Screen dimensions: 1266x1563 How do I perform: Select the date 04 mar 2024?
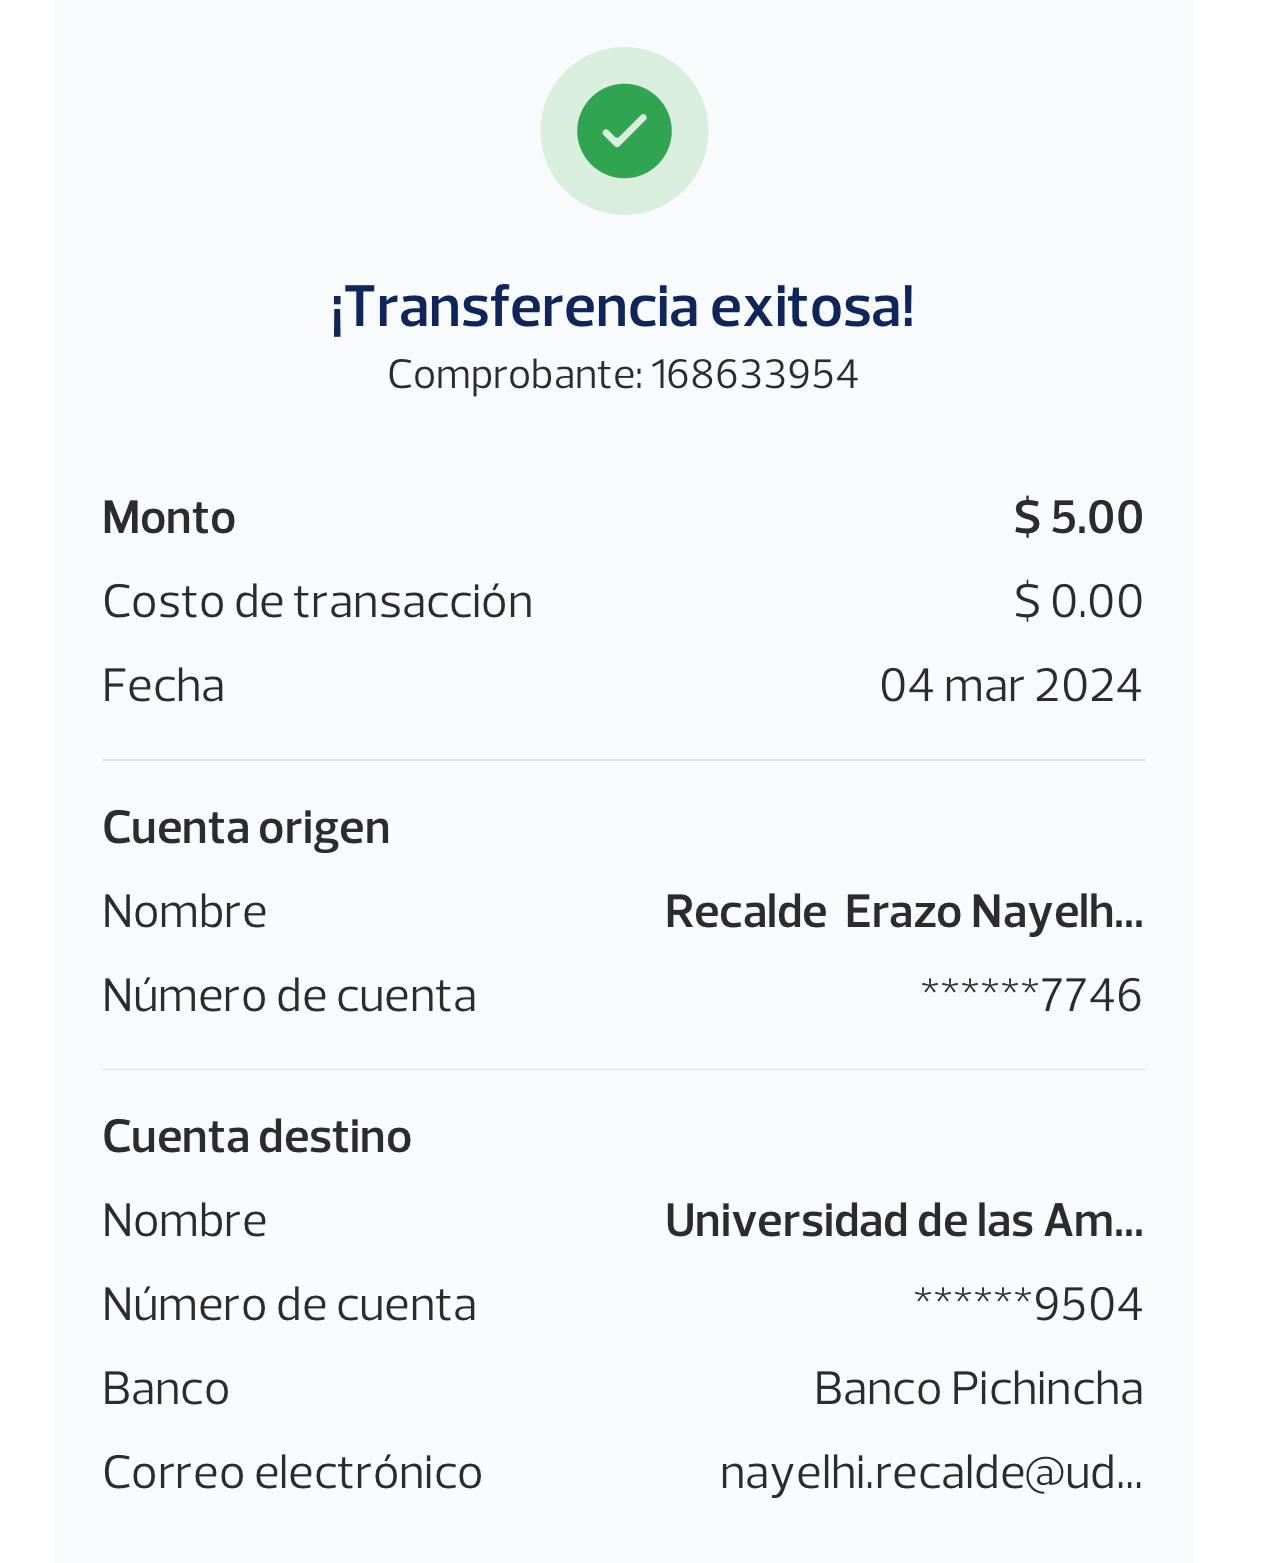click(1010, 686)
